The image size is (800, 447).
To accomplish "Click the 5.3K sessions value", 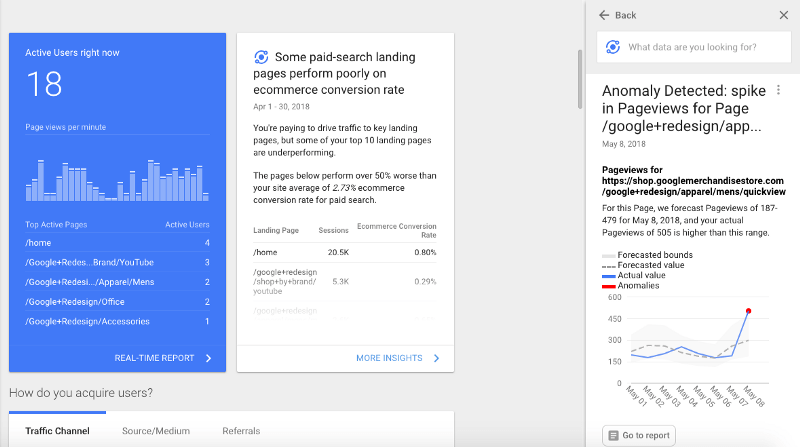I will (x=341, y=282).
